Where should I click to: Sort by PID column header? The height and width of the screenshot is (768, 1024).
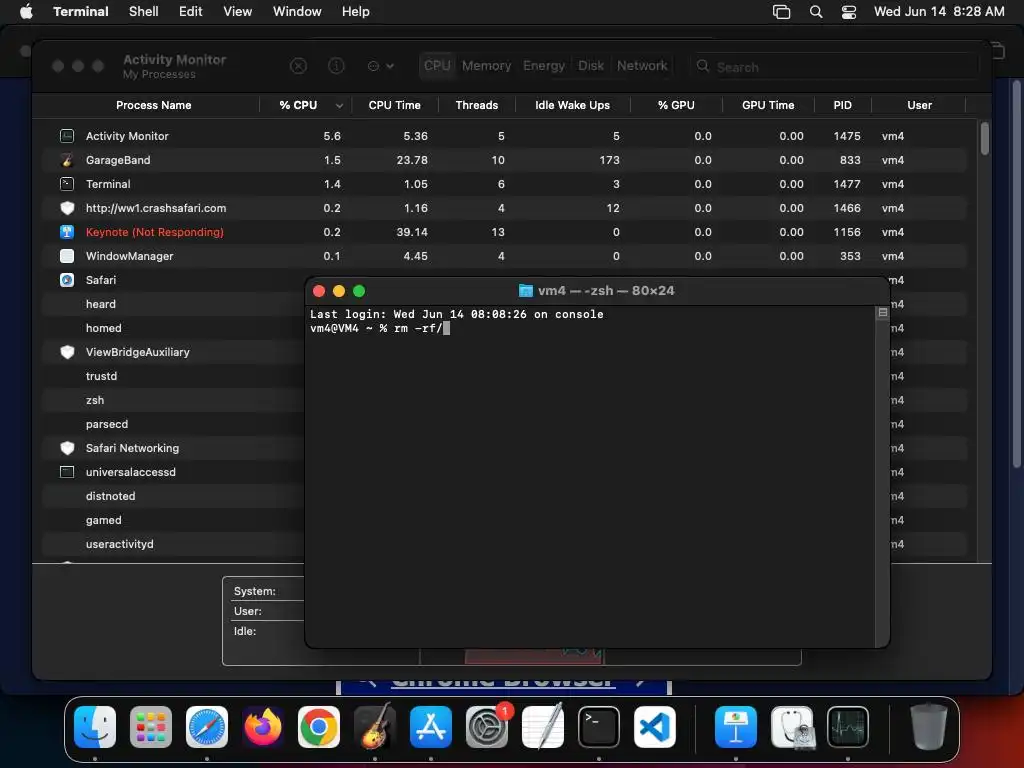(x=842, y=105)
